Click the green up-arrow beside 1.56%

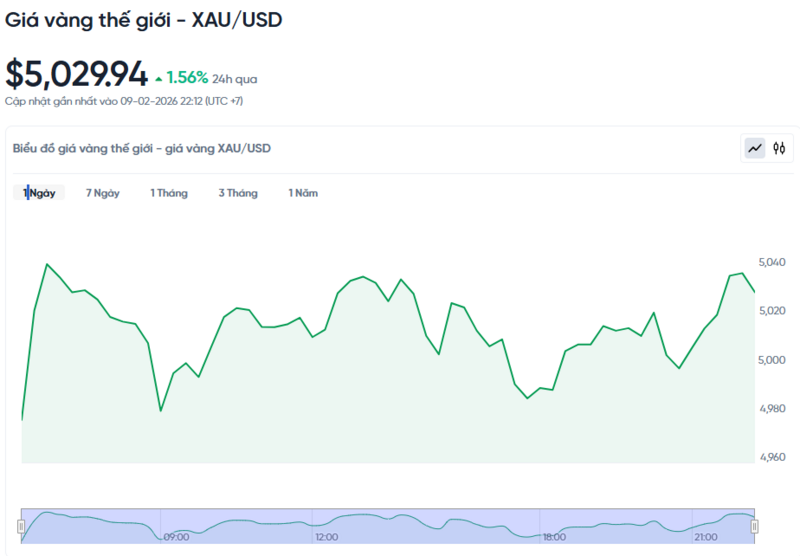coord(158,78)
